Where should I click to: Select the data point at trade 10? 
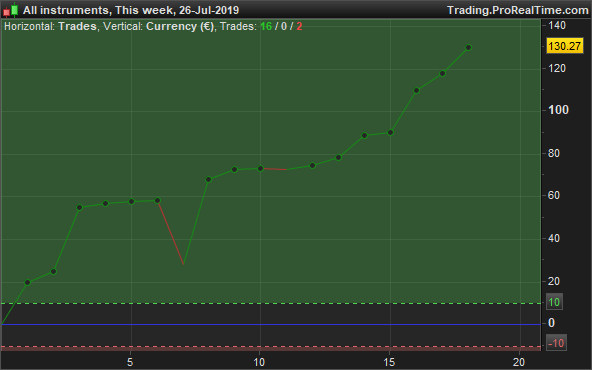coord(261,168)
